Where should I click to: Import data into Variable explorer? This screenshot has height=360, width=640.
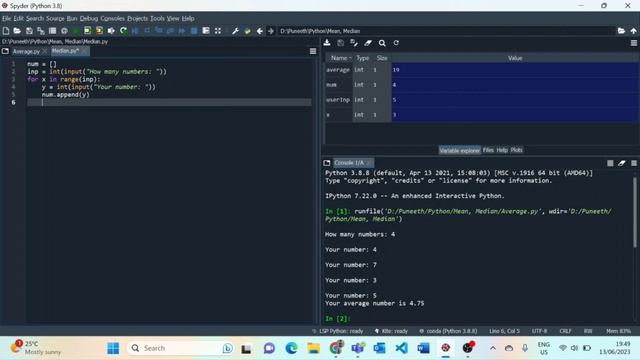(327, 42)
